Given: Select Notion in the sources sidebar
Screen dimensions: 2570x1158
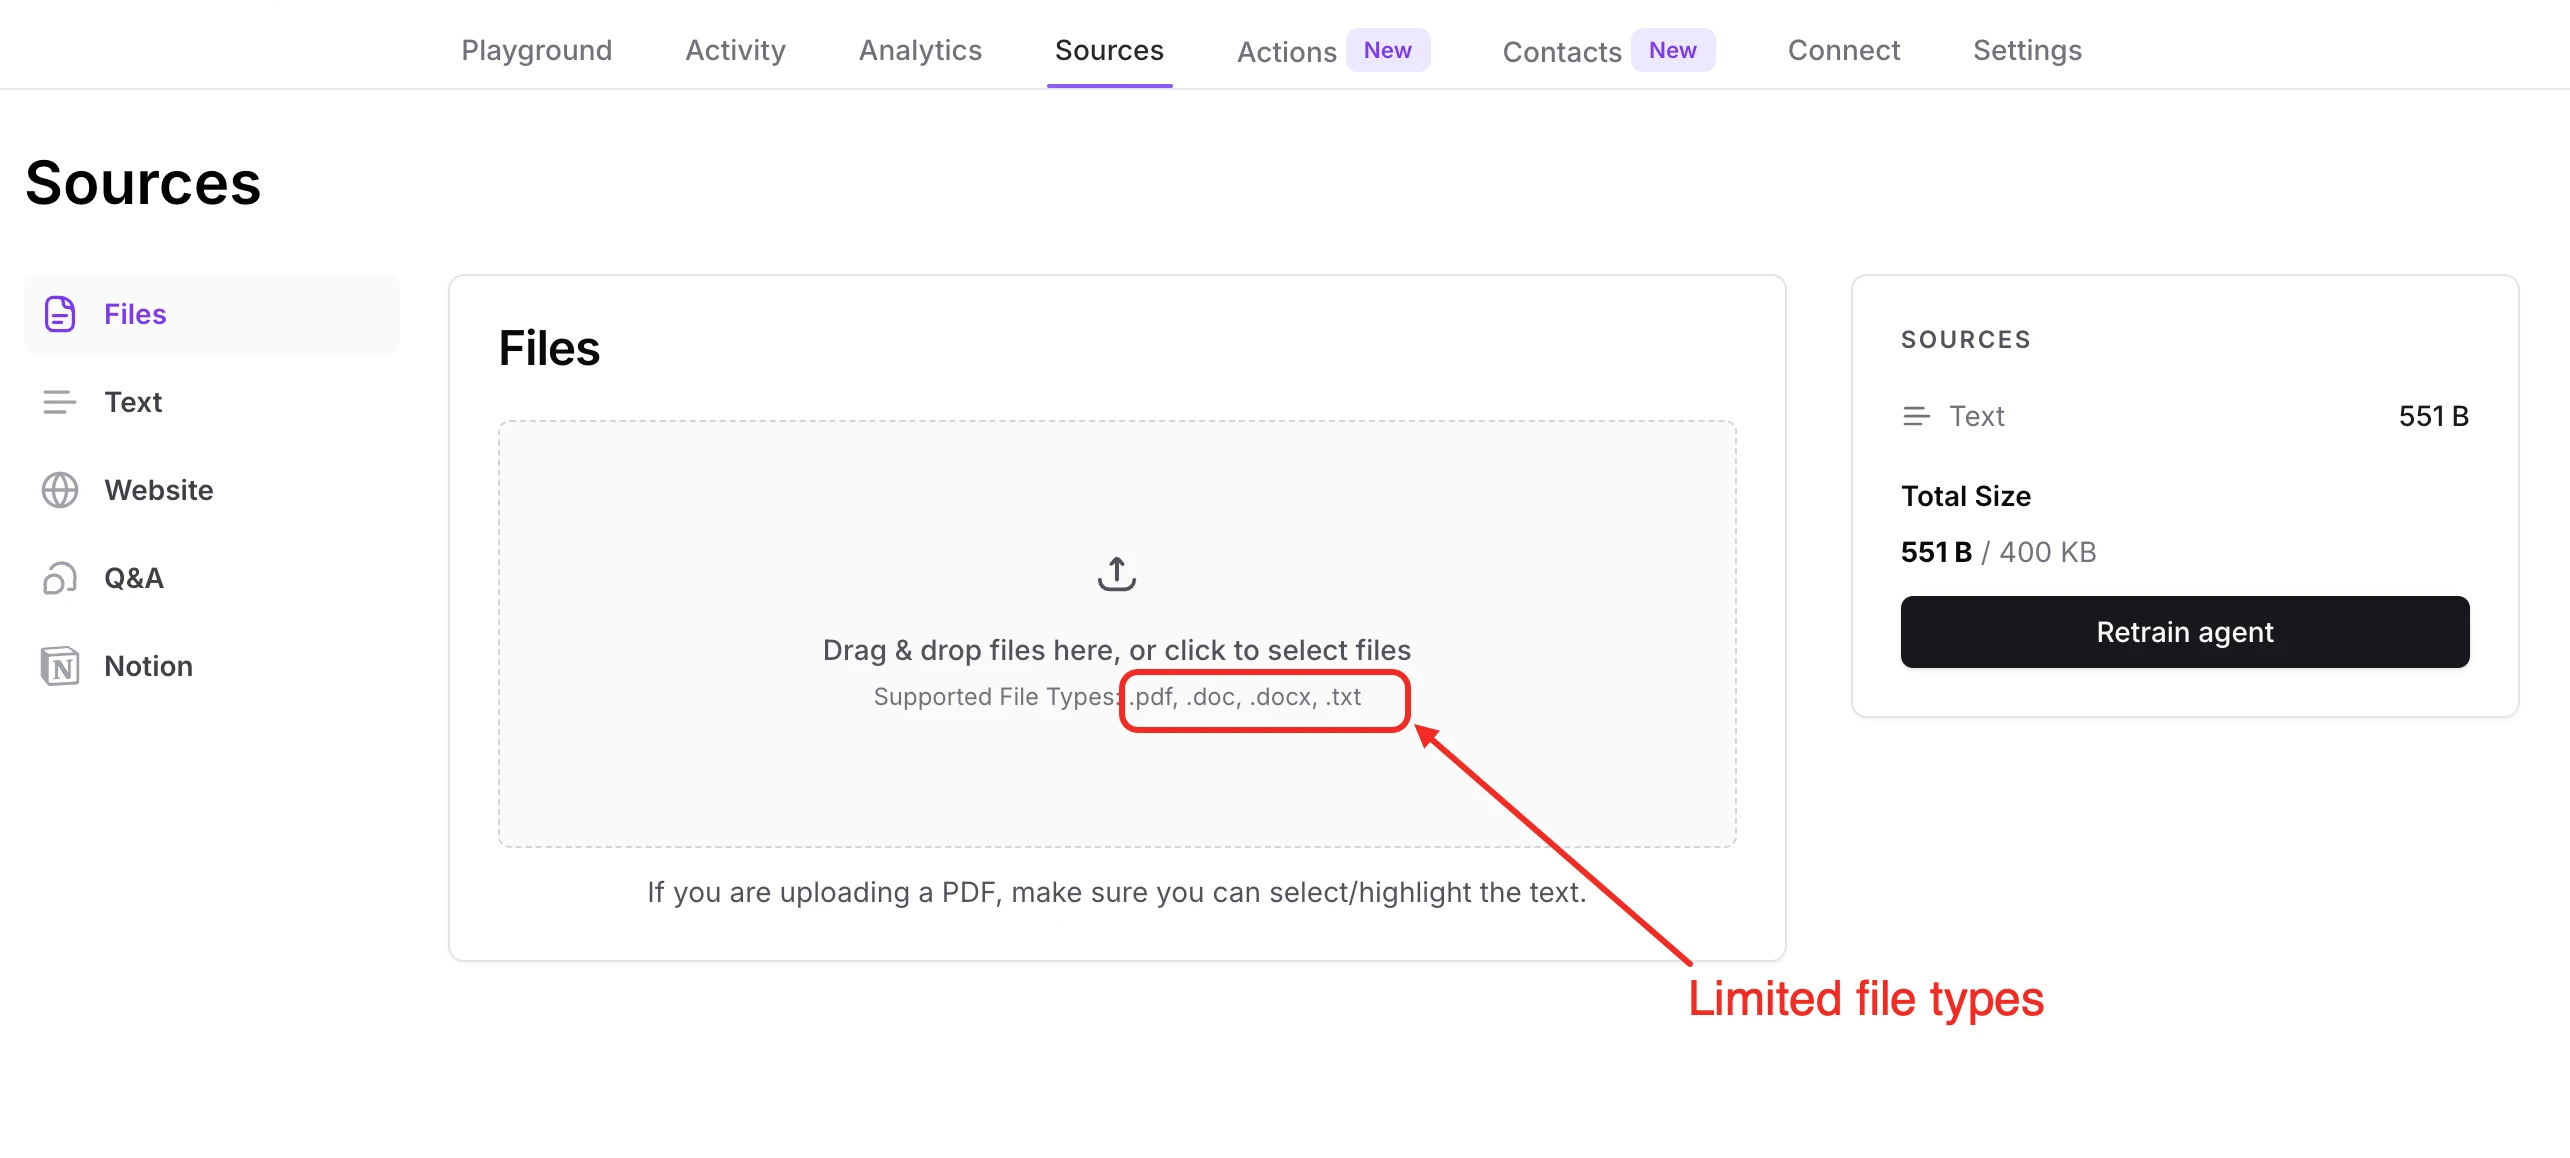Looking at the screenshot, I should (212, 666).
